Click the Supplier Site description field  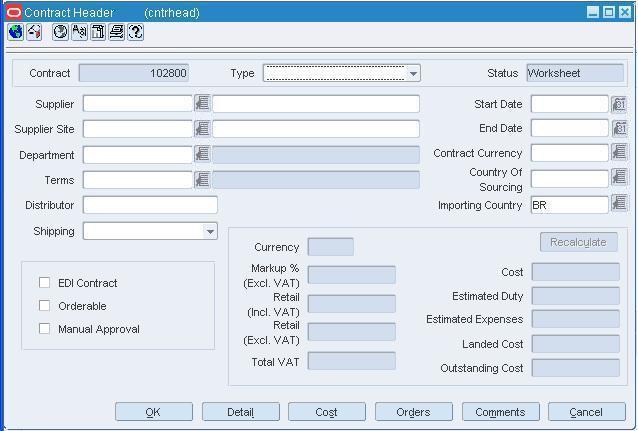[x=316, y=129]
